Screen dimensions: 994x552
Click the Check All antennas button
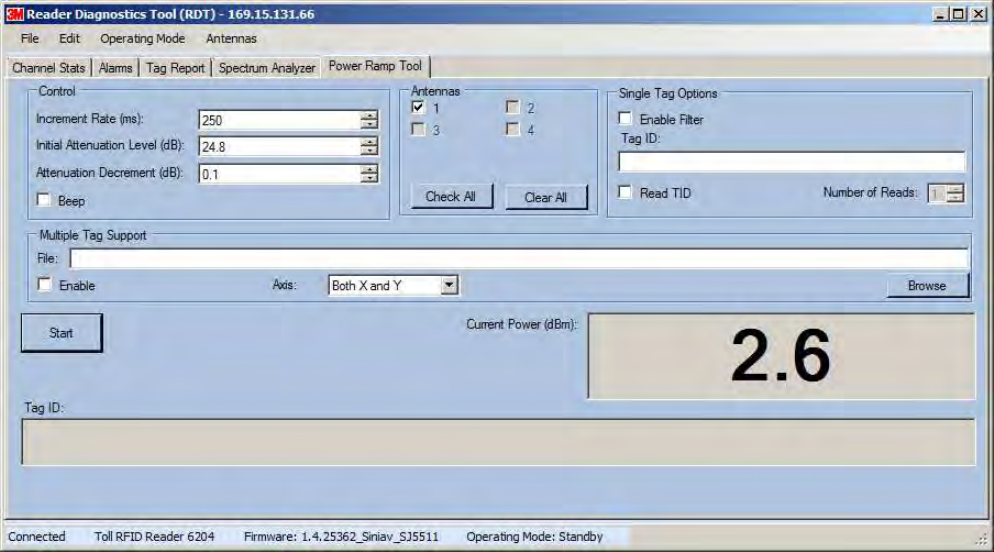(x=451, y=196)
